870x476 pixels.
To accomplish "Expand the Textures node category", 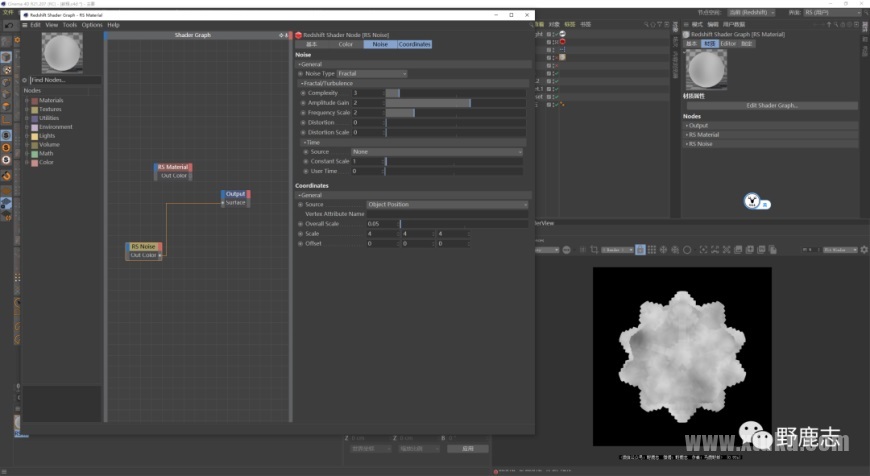I will point(27,109).
